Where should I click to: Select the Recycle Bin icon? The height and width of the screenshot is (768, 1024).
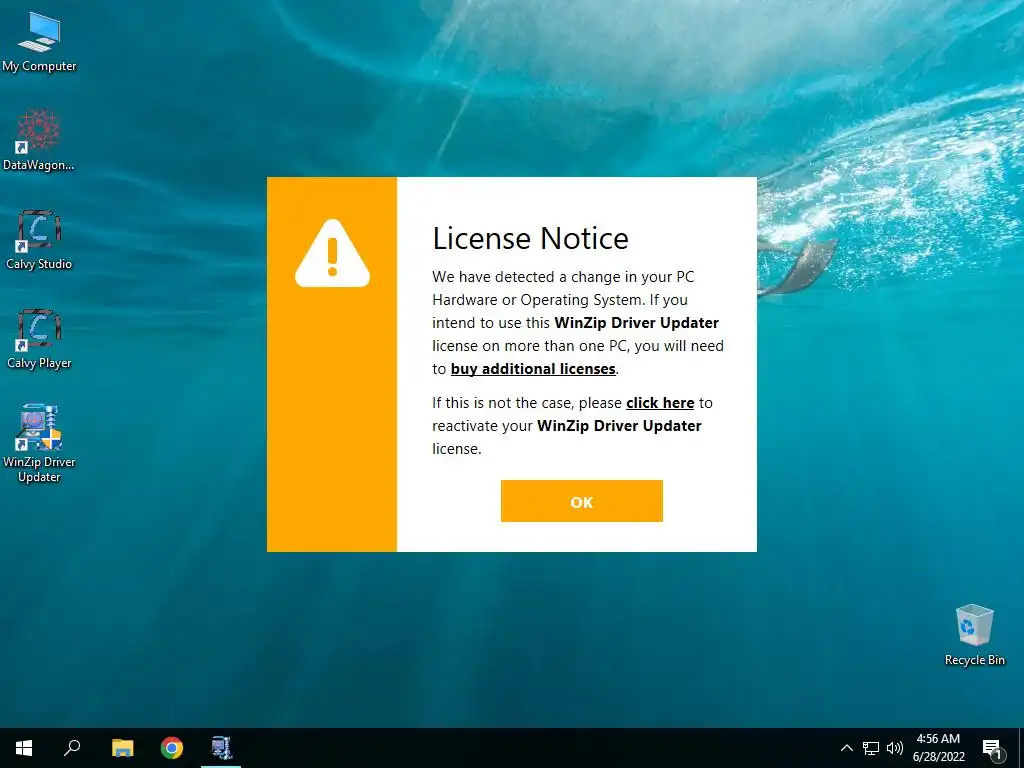(x=974, y=635)
